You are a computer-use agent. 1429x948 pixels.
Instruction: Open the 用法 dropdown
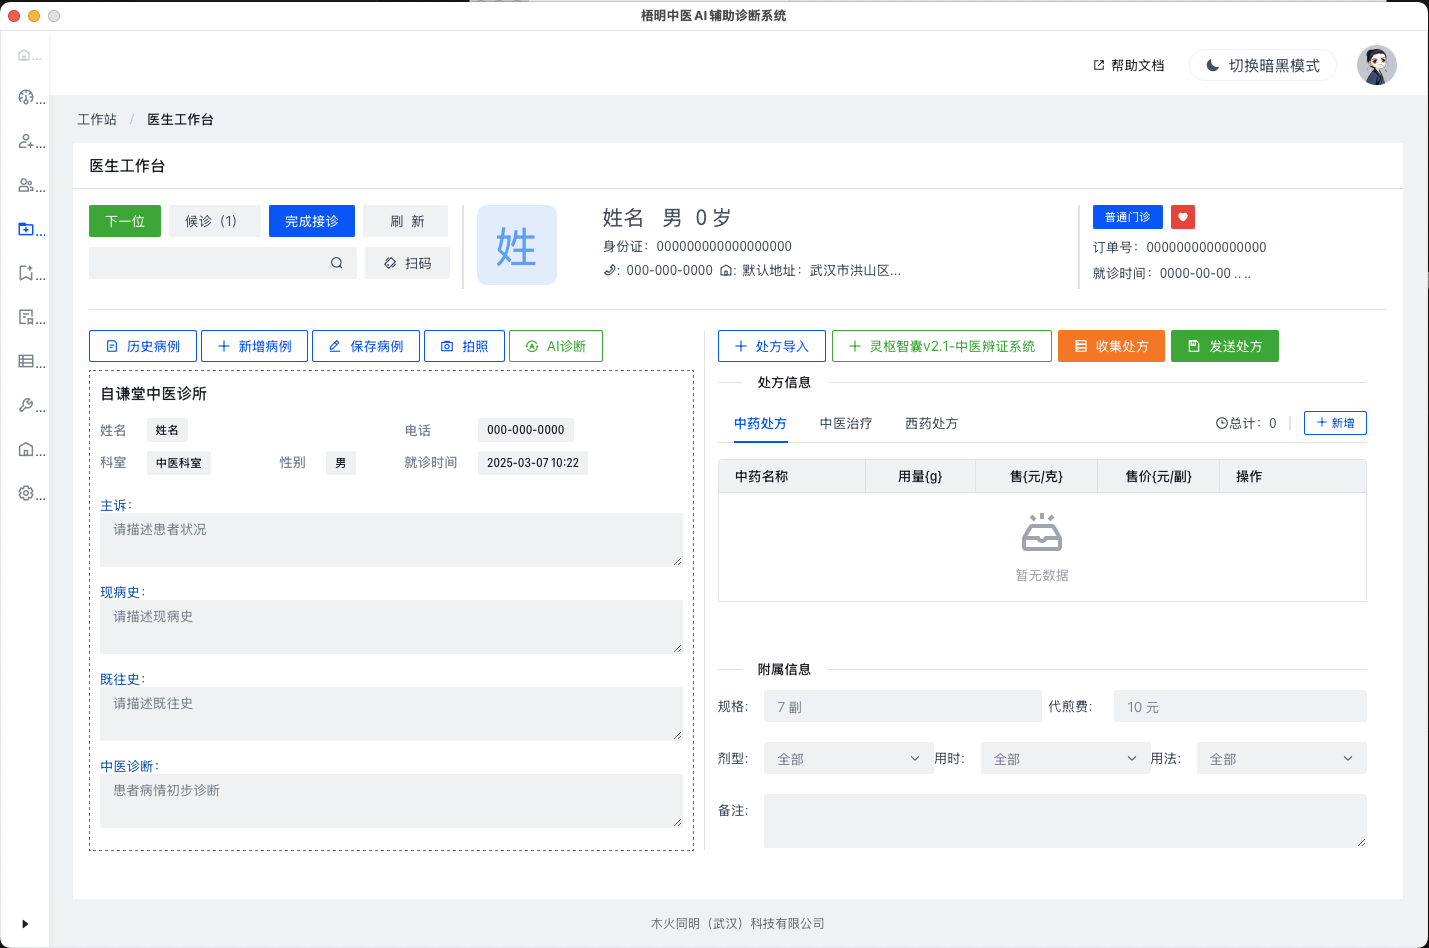(1280, 759)
